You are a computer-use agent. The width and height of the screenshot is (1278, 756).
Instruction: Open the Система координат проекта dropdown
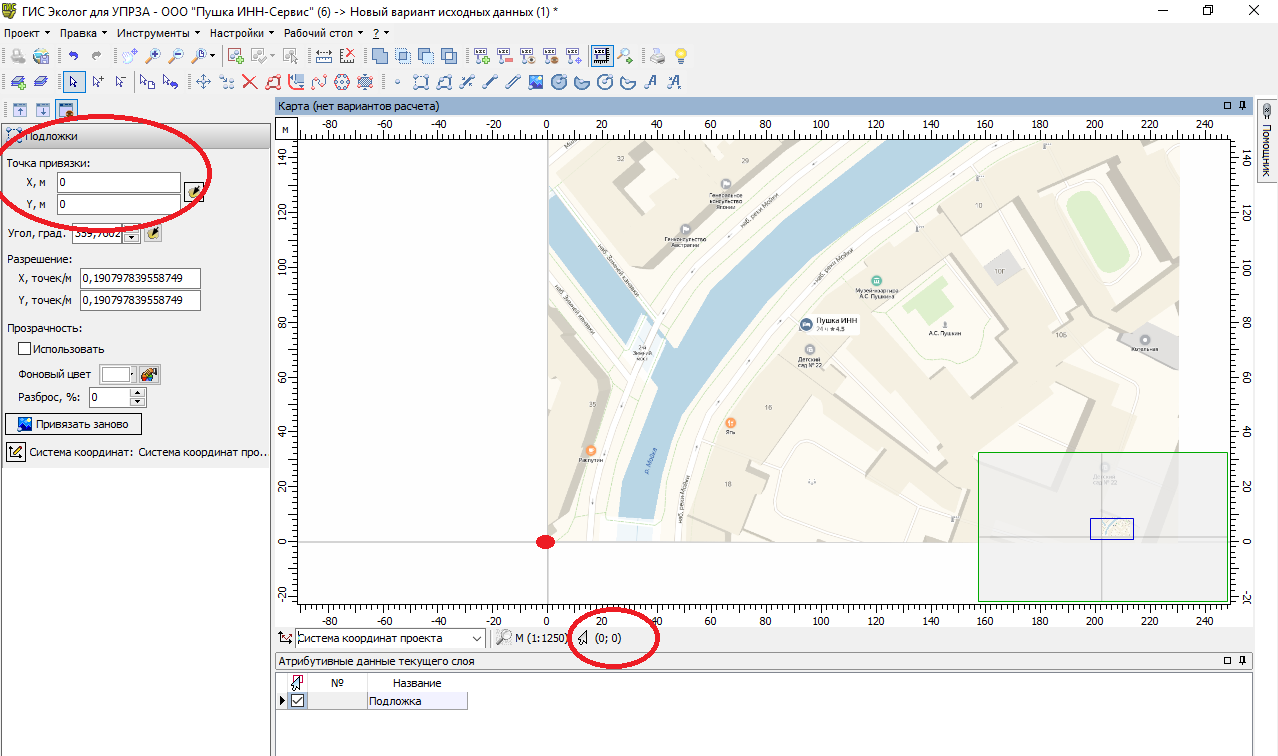point(476,638)
